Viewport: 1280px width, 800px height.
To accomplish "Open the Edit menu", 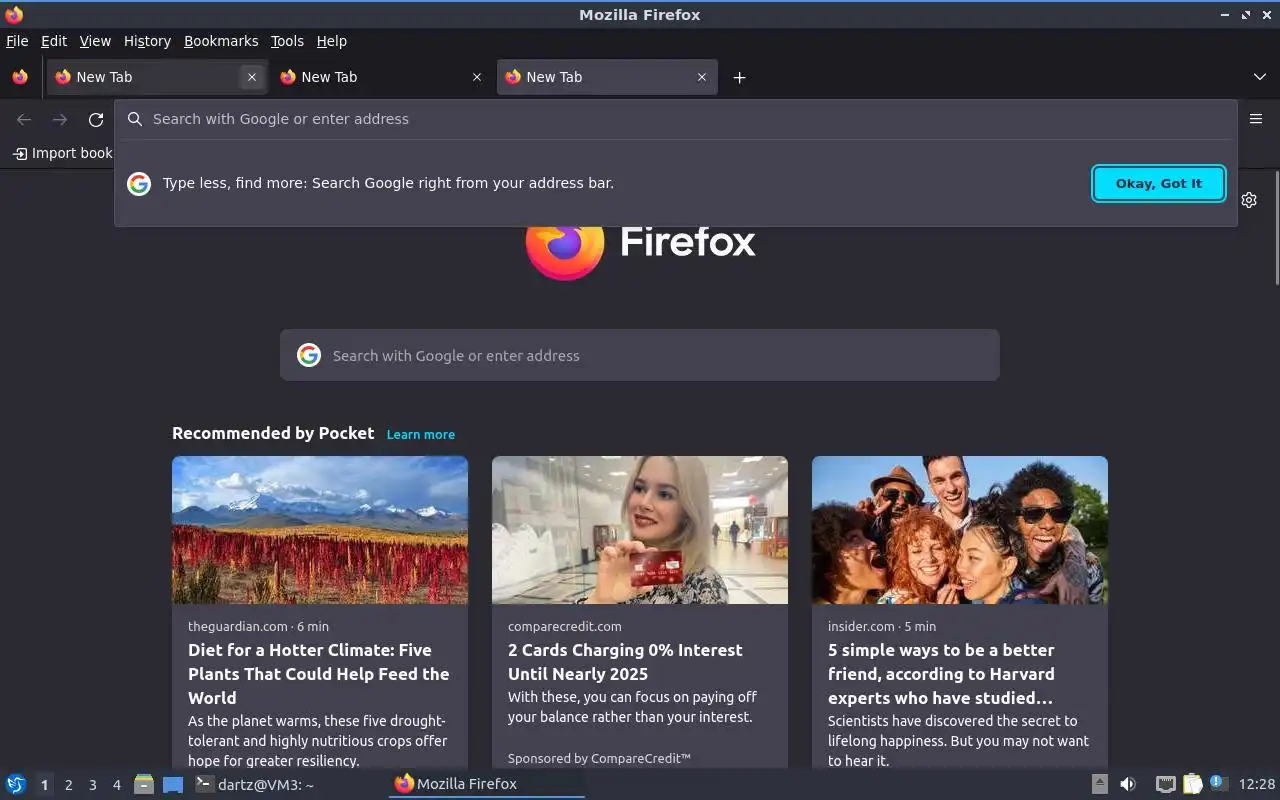I will (x=54, y=41).
